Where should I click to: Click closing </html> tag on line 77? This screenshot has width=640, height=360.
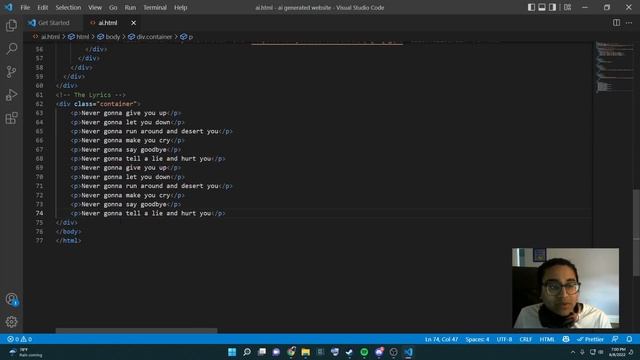click(69, 240)
